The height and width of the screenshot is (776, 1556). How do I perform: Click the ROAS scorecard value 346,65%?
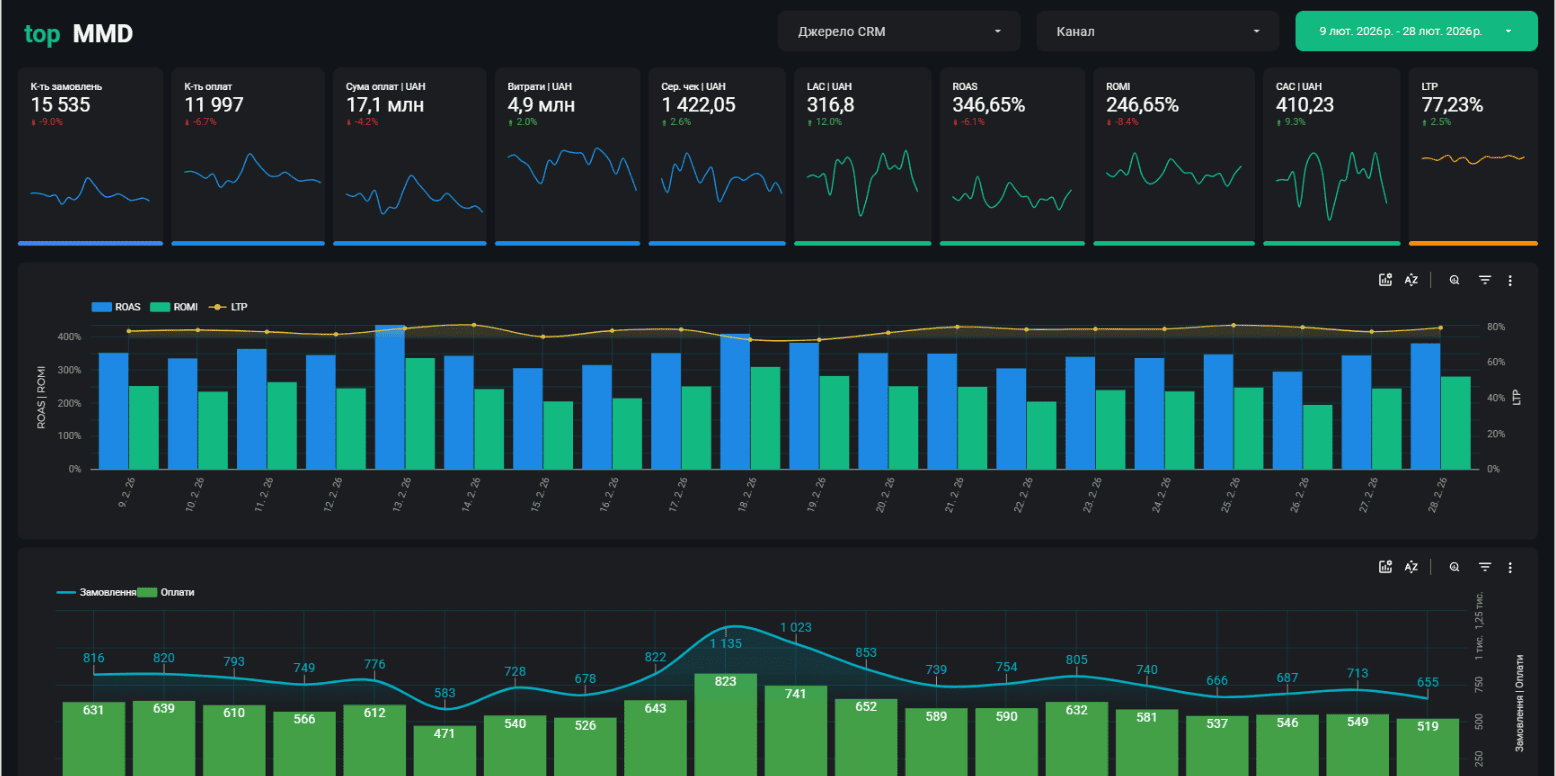point(989,105)
